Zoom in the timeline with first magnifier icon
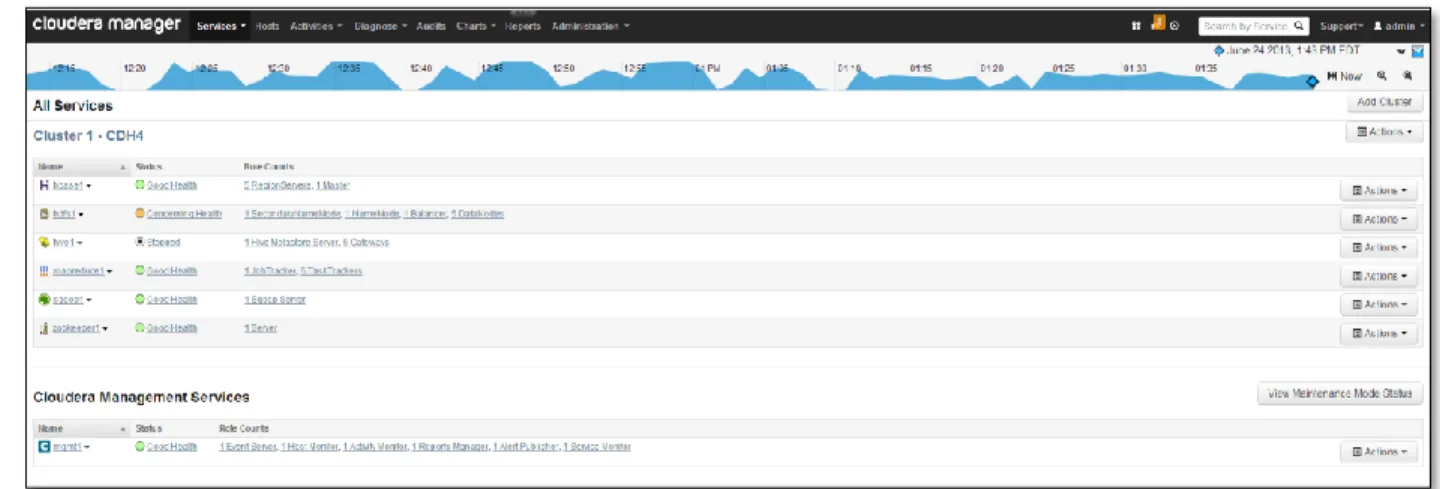The image size is (1440, 489). click(1382, 76)
